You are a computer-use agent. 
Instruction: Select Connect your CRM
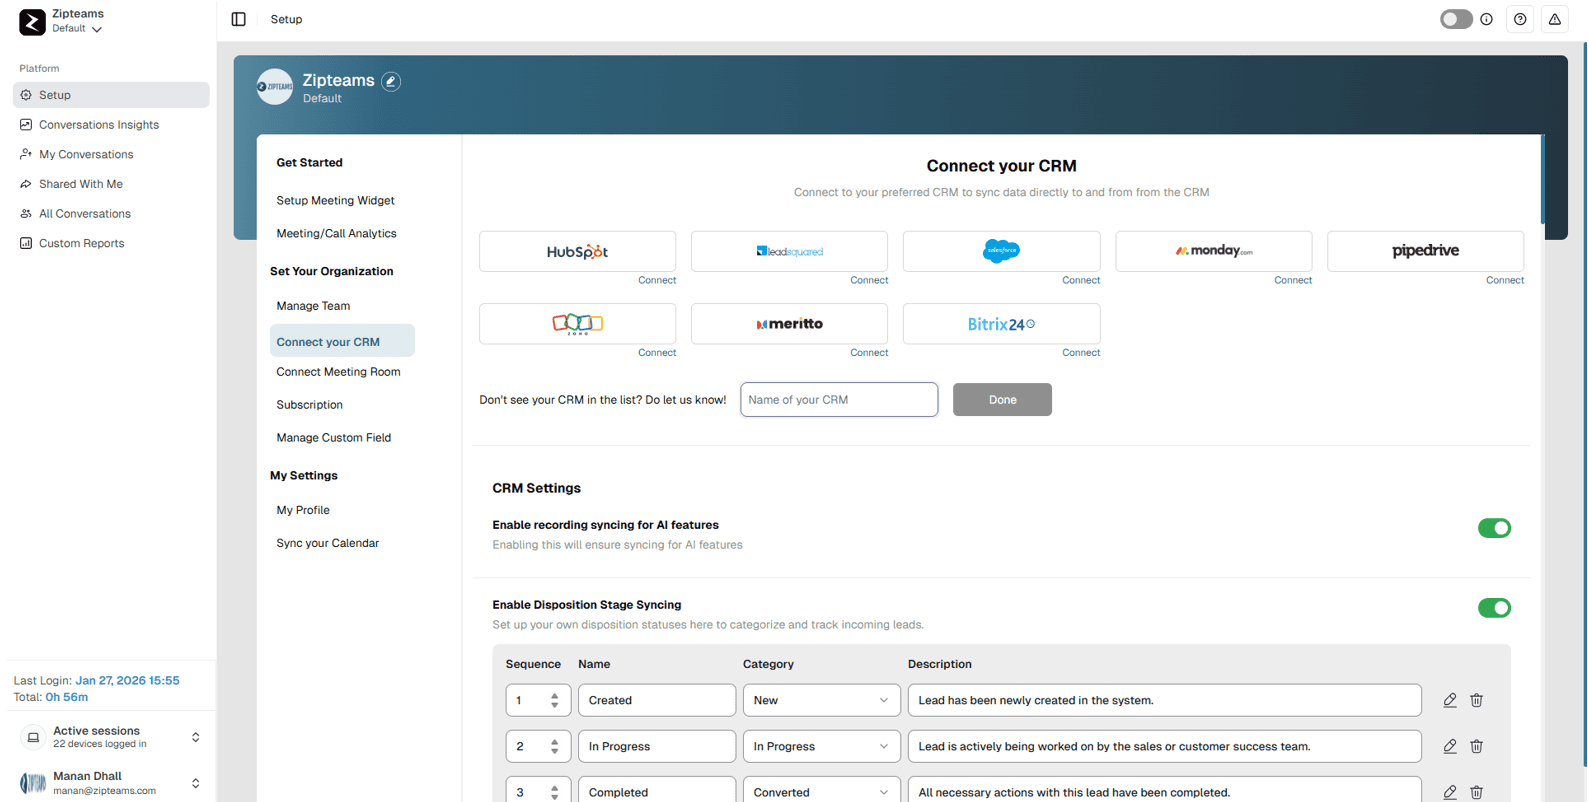342,341
